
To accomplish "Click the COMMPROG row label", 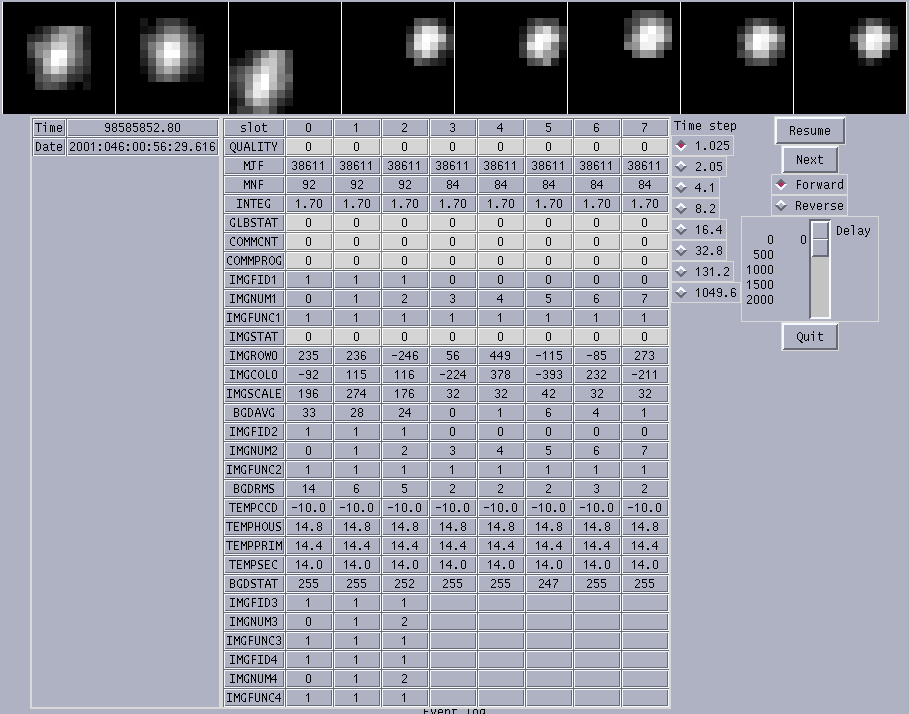I will 254,261.
